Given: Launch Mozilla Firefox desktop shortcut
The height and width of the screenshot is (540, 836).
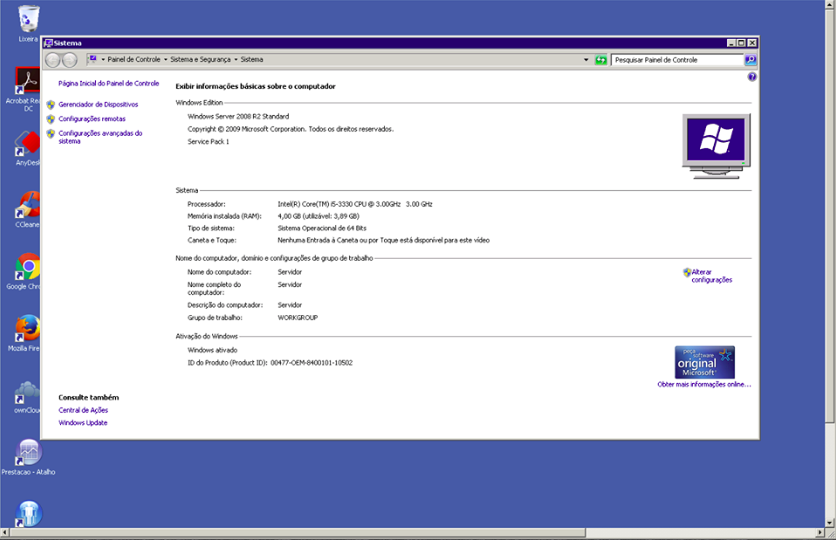Looking at the screenshot, I should pos(28,328).
